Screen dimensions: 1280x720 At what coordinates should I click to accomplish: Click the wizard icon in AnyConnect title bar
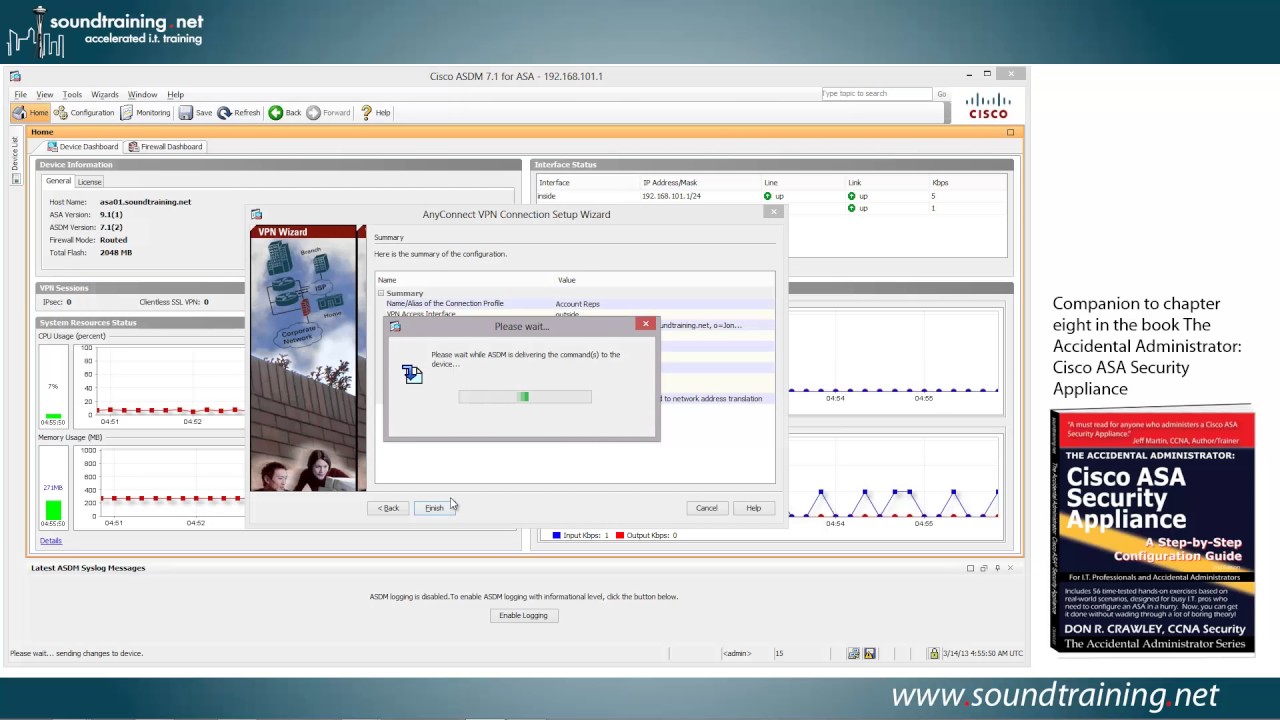(257, 214)
